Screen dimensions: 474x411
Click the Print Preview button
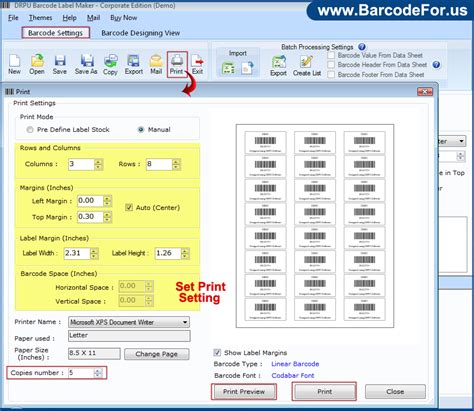(244, 392)
